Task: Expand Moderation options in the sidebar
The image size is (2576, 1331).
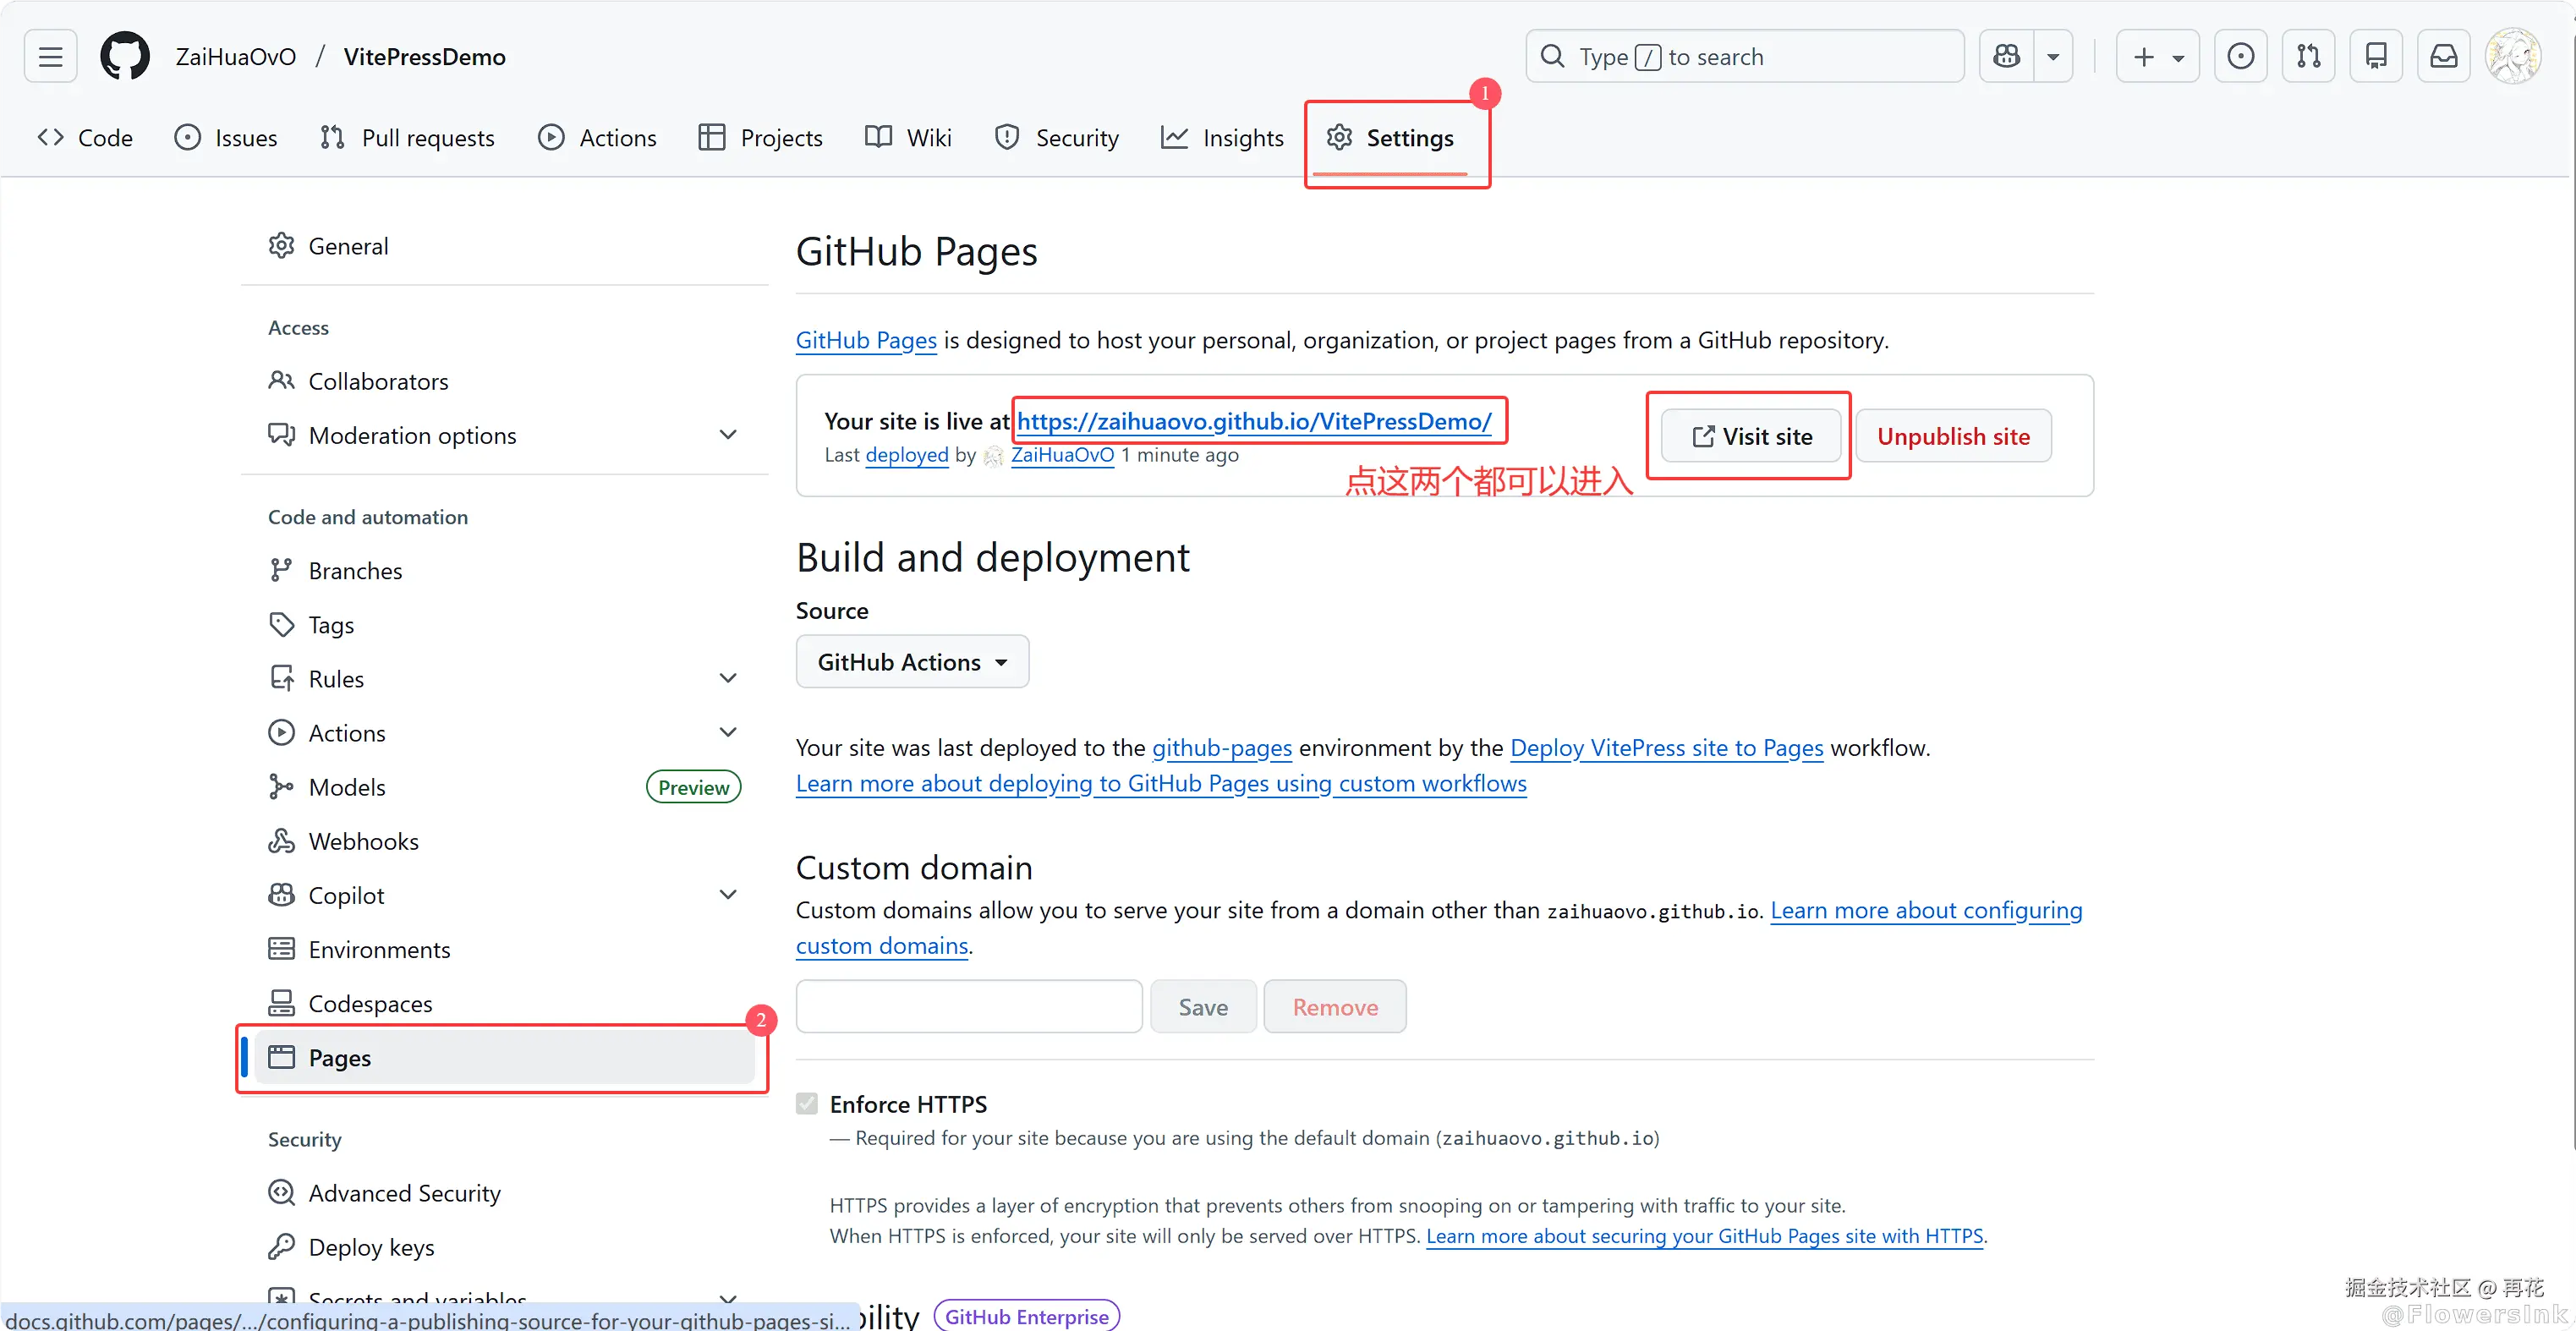Action: 728,435
